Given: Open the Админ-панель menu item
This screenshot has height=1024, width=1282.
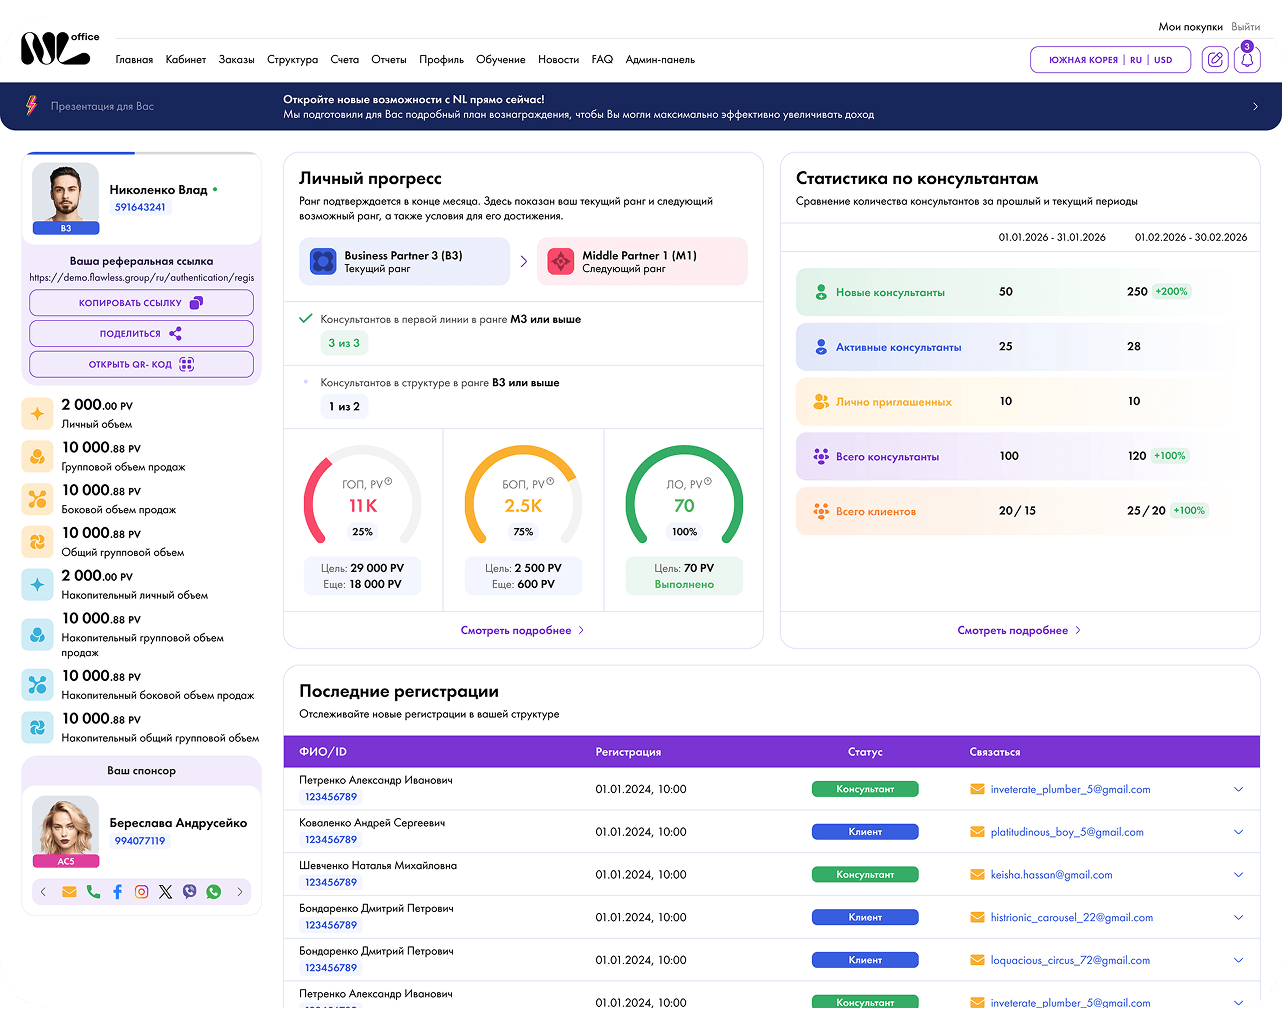Looking at the screenshot, I should (660, 60).
